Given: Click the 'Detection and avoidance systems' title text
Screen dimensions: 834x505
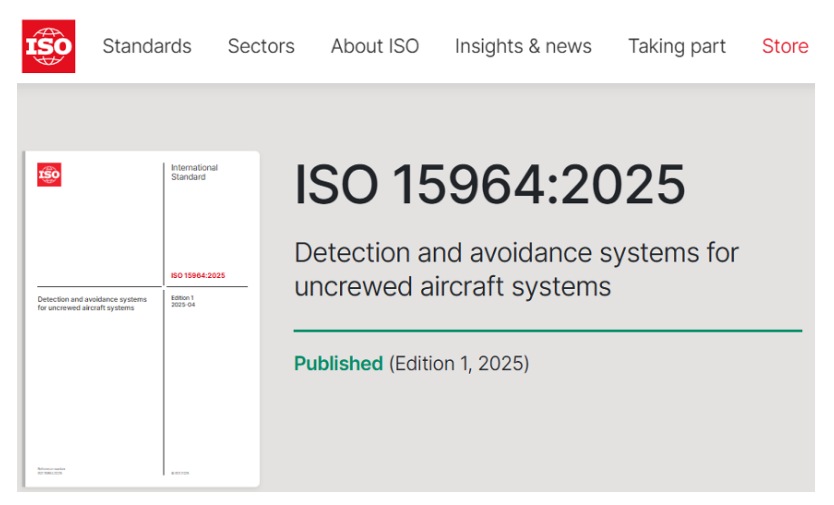Looking at the screenshot, I should point(516,269).
